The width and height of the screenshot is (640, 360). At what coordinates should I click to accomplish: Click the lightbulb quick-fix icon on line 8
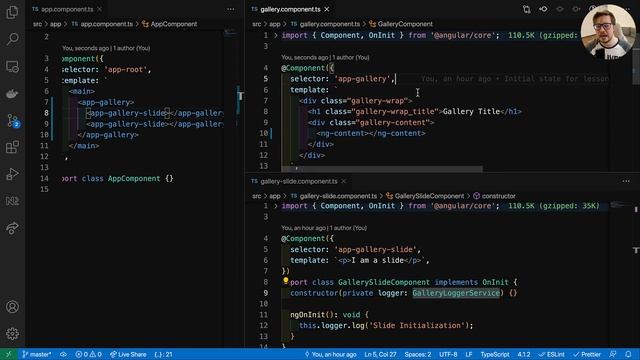(286, 281)
